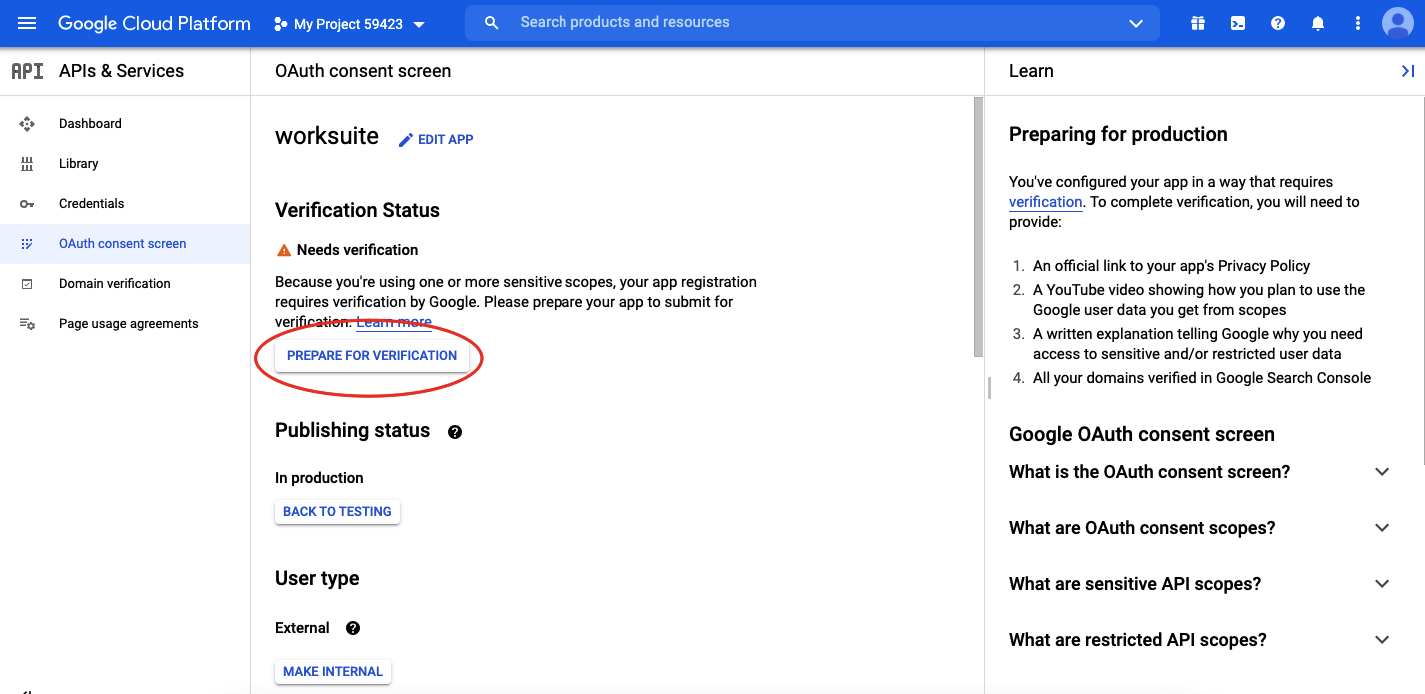View notifications bell icon
Image resolution: width=1425 pixels, height=694 pixels.
(x=1318, y=23)
